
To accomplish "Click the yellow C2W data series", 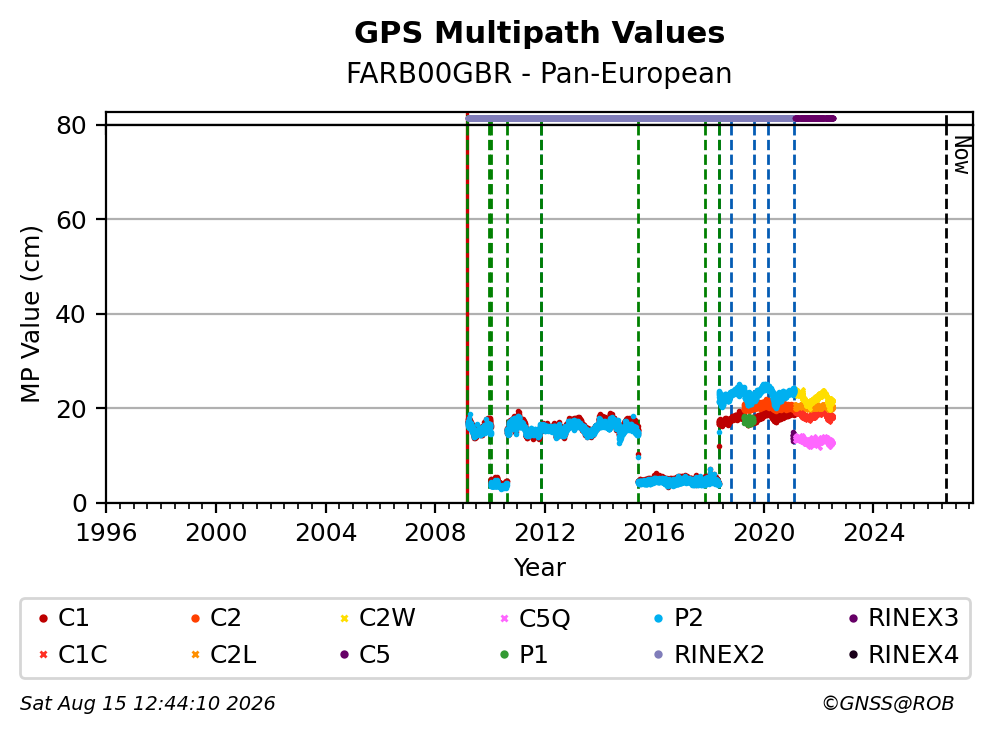I will click(x=816, y=400).
